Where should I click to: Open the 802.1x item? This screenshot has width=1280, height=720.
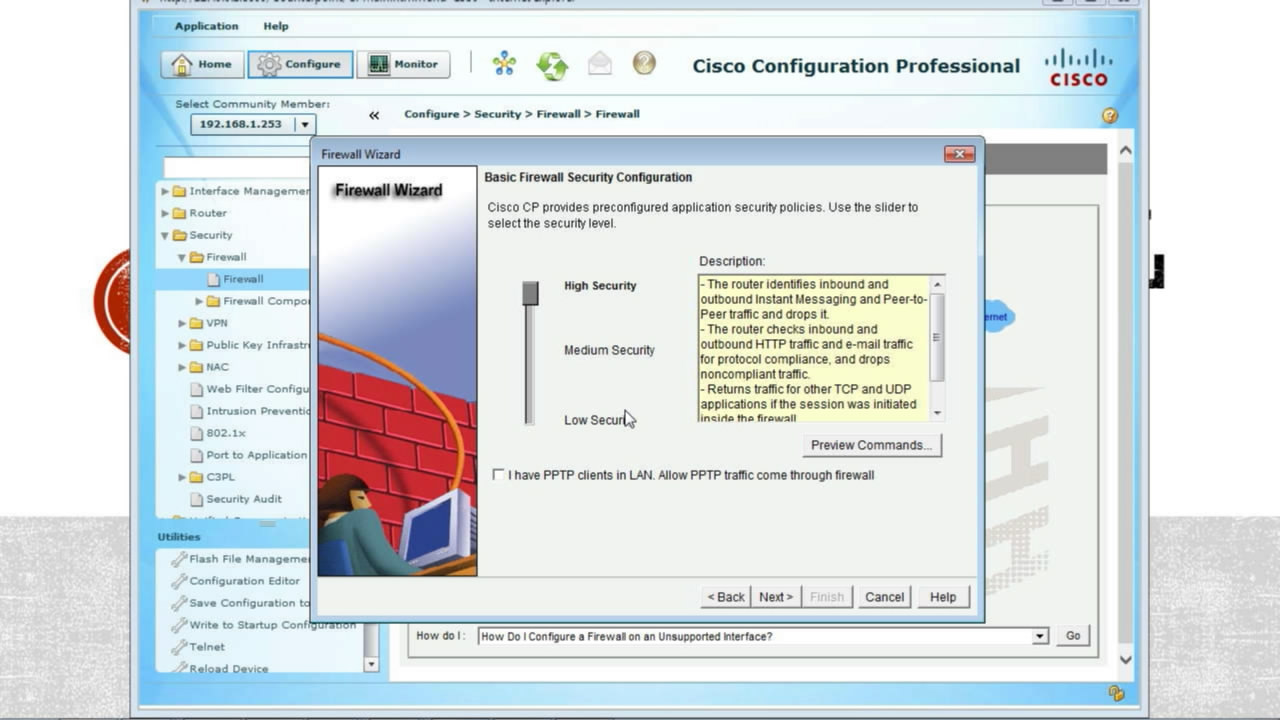pos(218,433)
